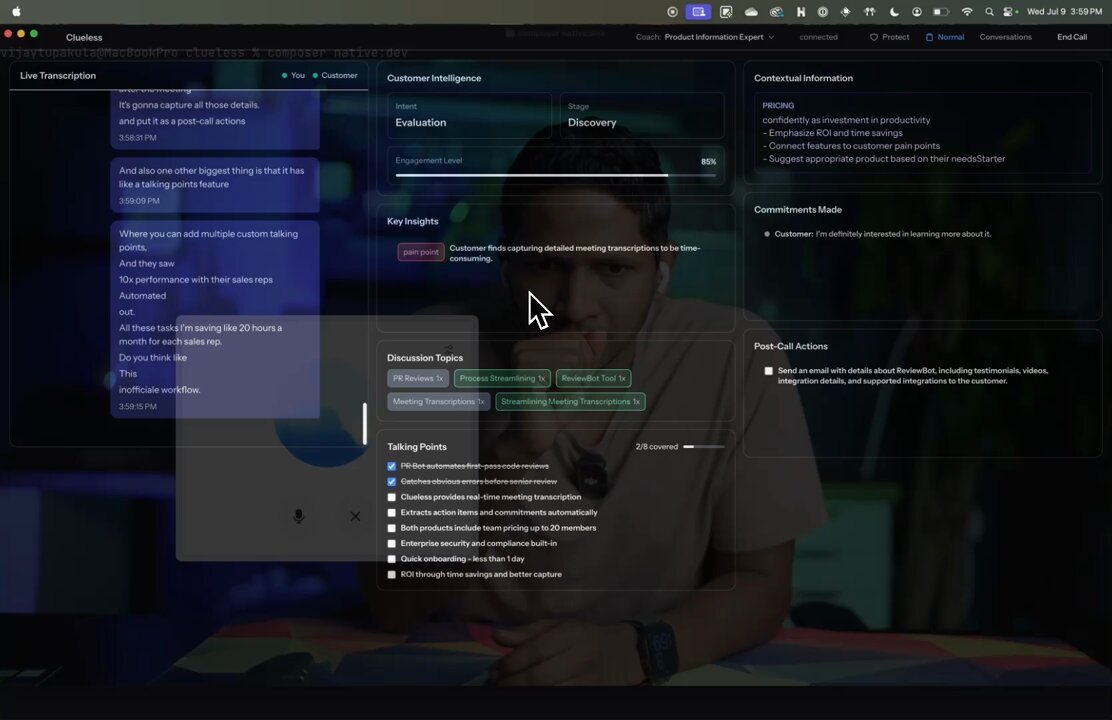Viewport: 1112px width, 720px height.
Task: Check ROI through time savings and better capture
Action: 391,575
